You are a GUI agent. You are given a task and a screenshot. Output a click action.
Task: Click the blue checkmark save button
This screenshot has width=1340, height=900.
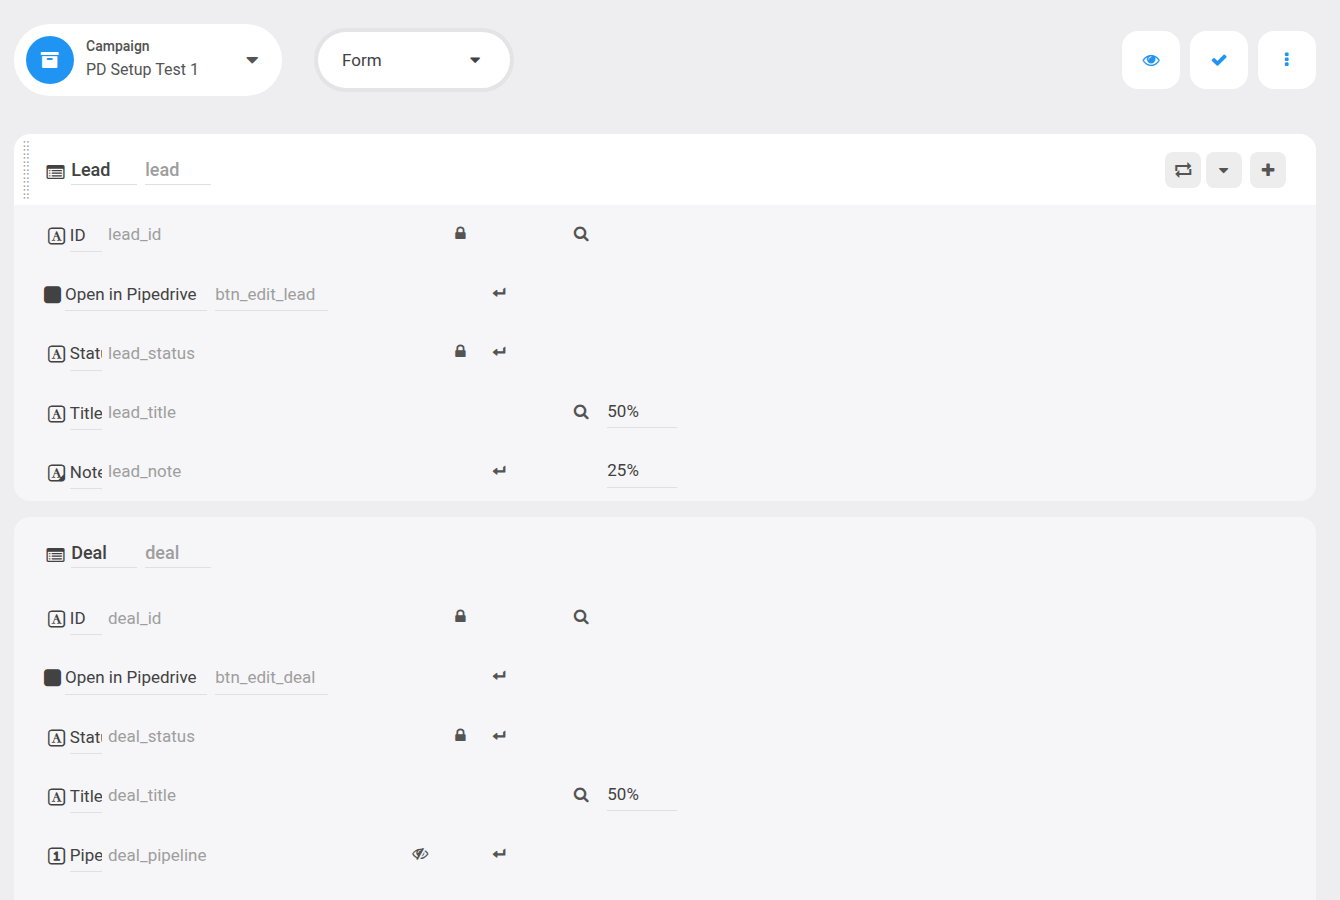(x=1219, y=60)
